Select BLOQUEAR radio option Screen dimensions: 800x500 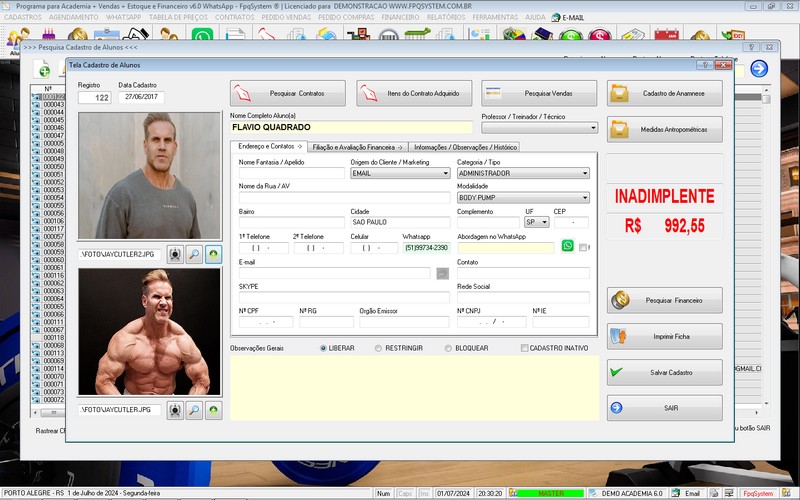click(x=448, y=348)
